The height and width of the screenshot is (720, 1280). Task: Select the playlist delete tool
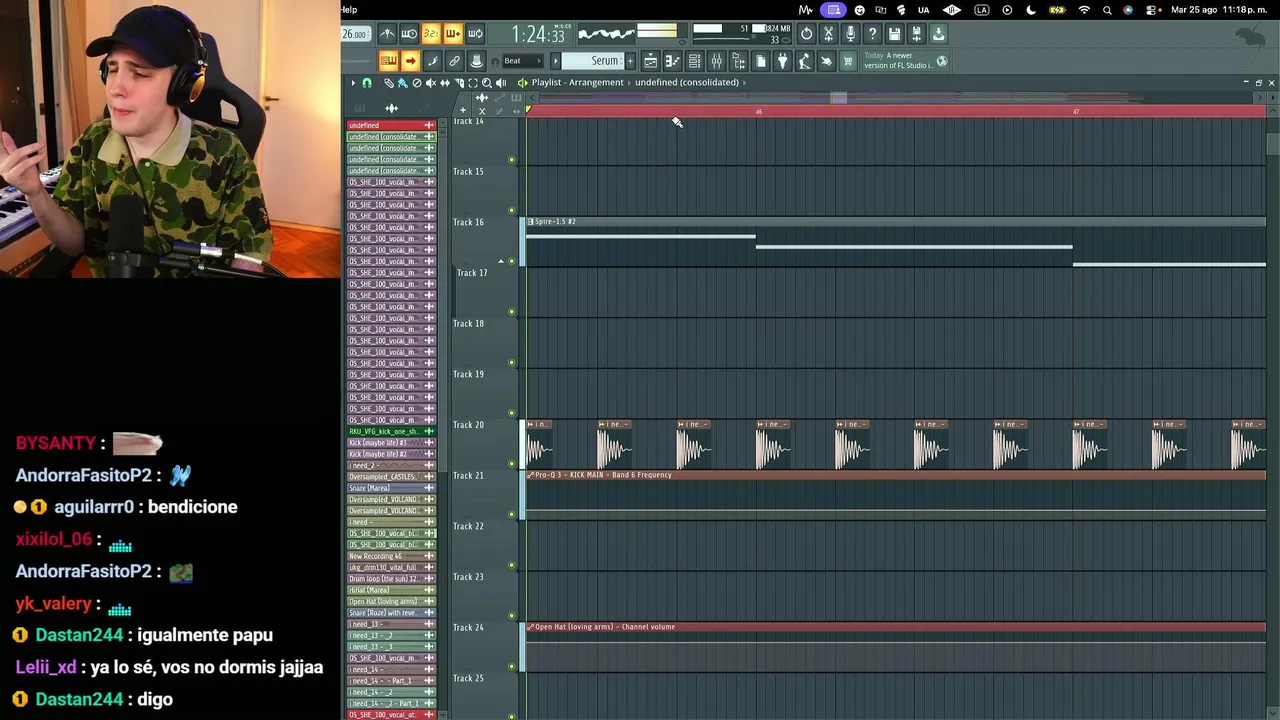point(417,83)
